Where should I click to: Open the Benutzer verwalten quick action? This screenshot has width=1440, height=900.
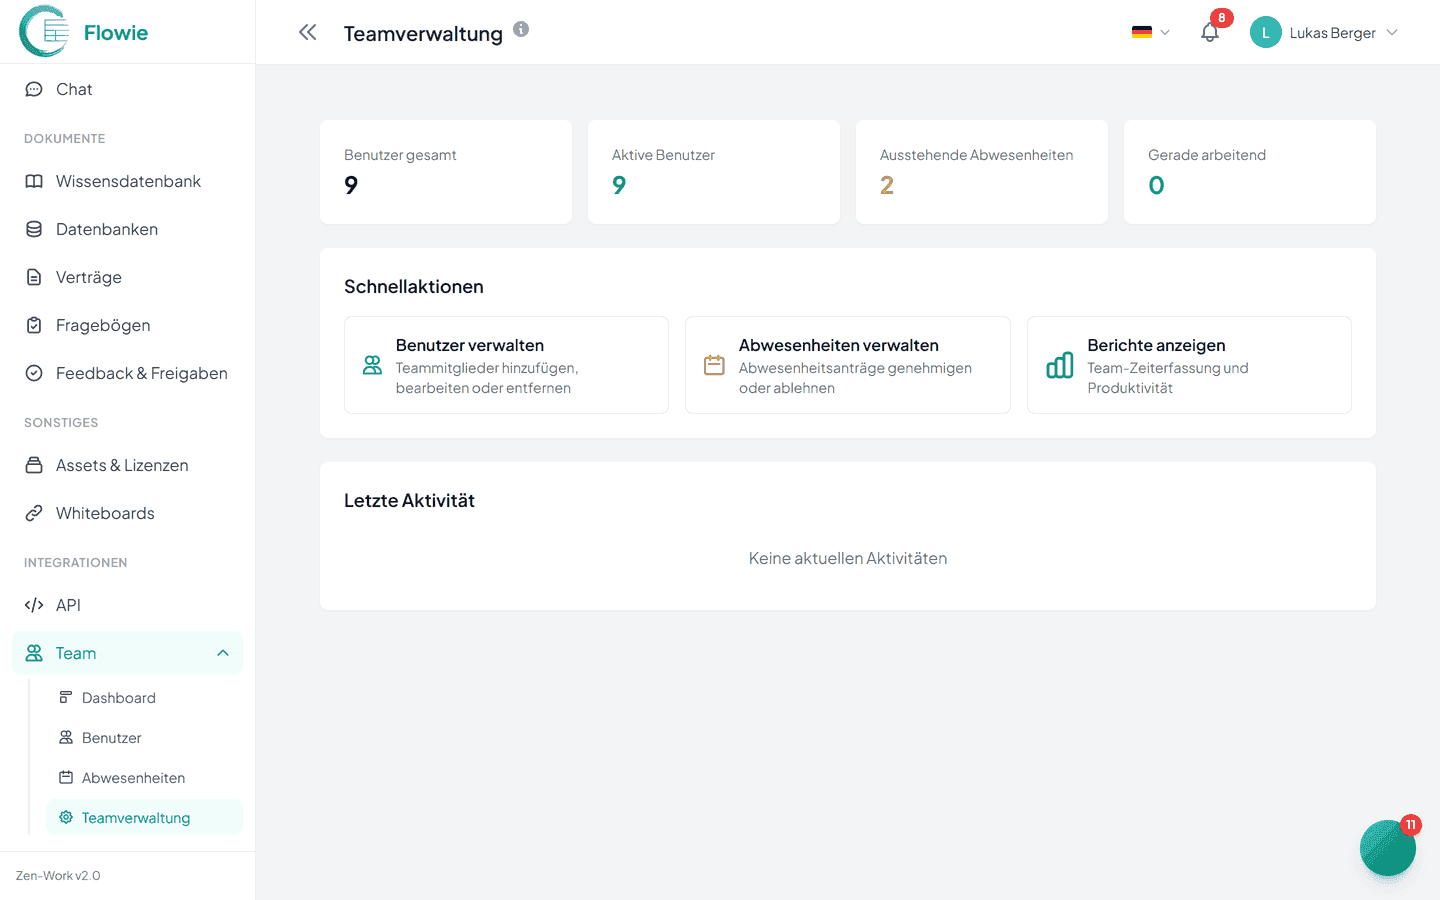pos(506,365)
